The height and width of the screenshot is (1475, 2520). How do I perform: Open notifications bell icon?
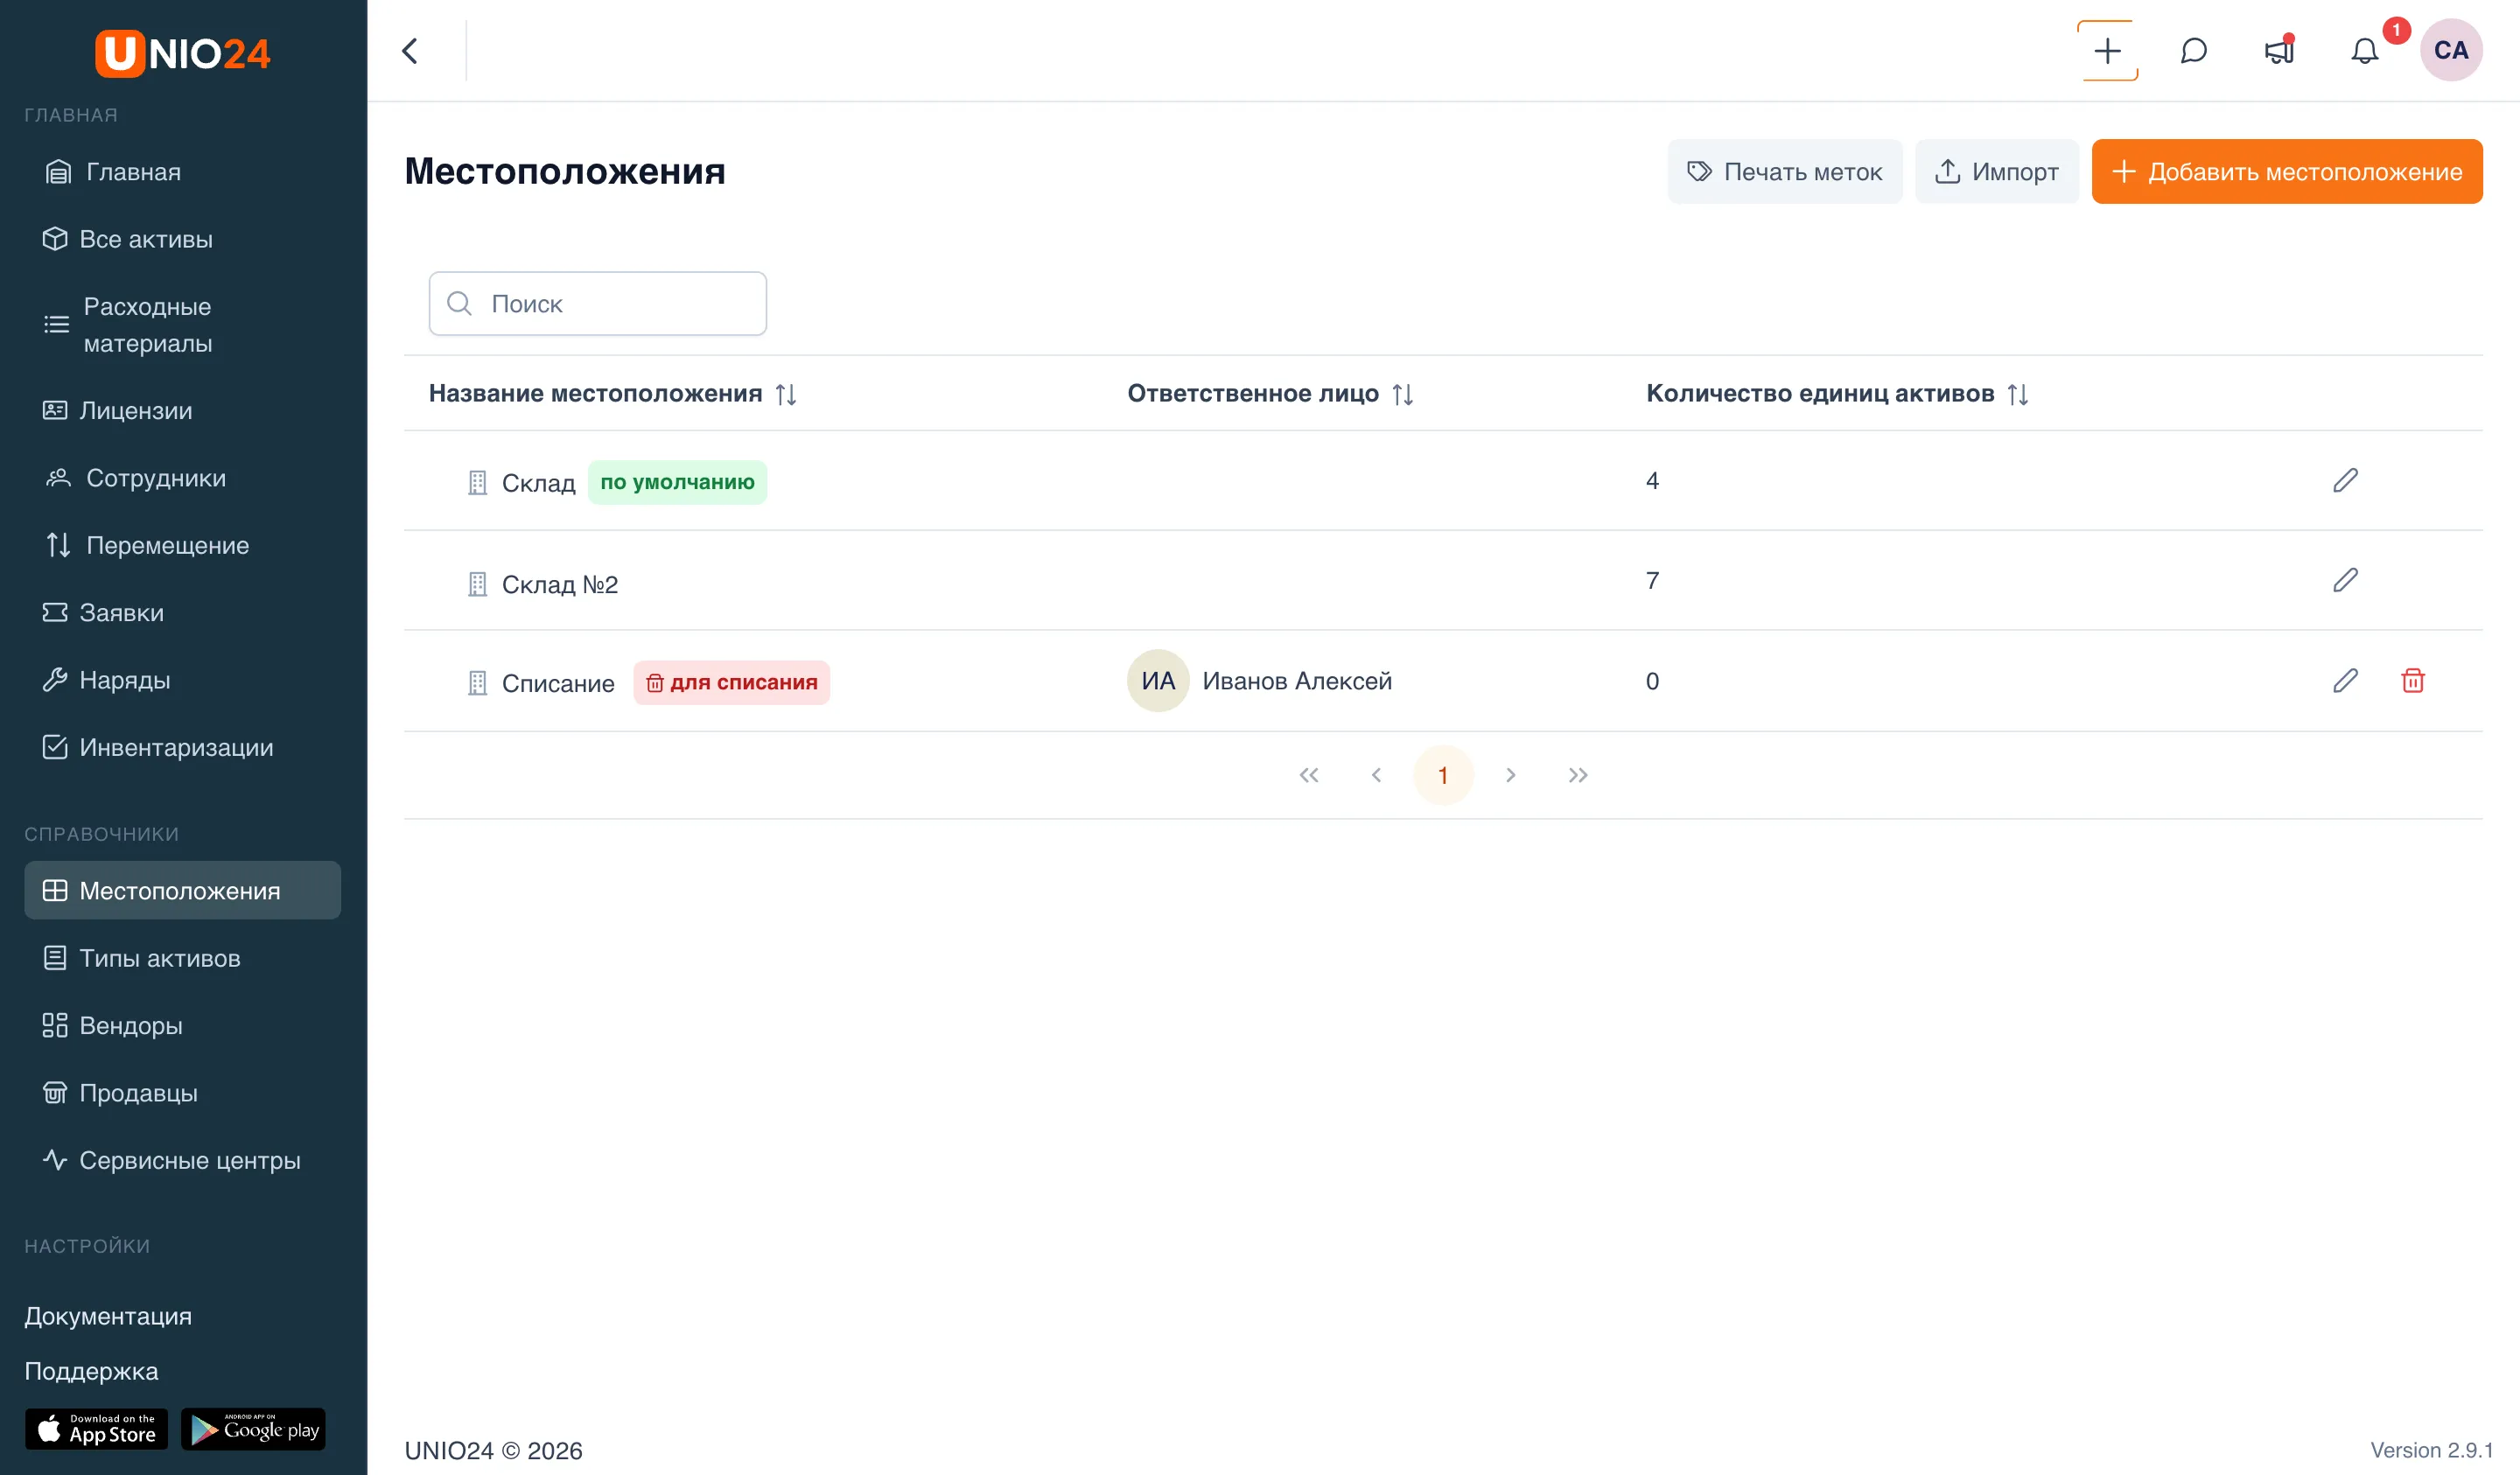coord(2364,51)
